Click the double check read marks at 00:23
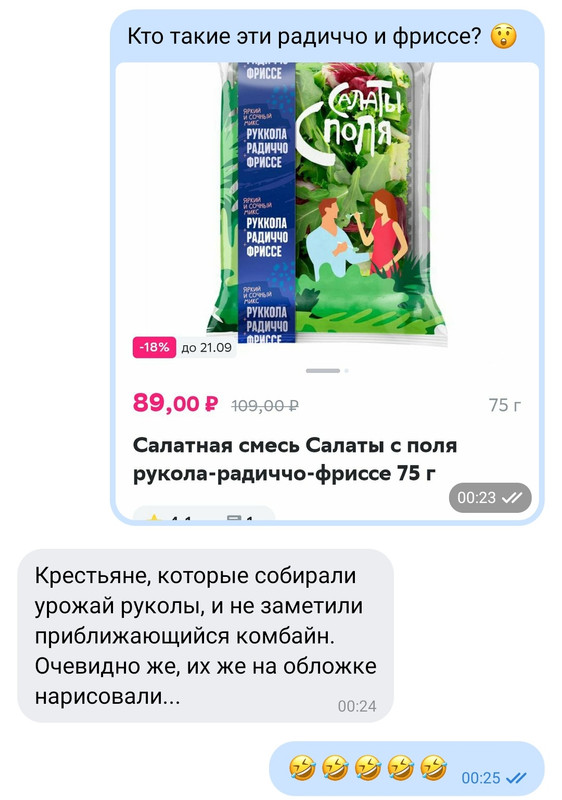 click(512, 498)
